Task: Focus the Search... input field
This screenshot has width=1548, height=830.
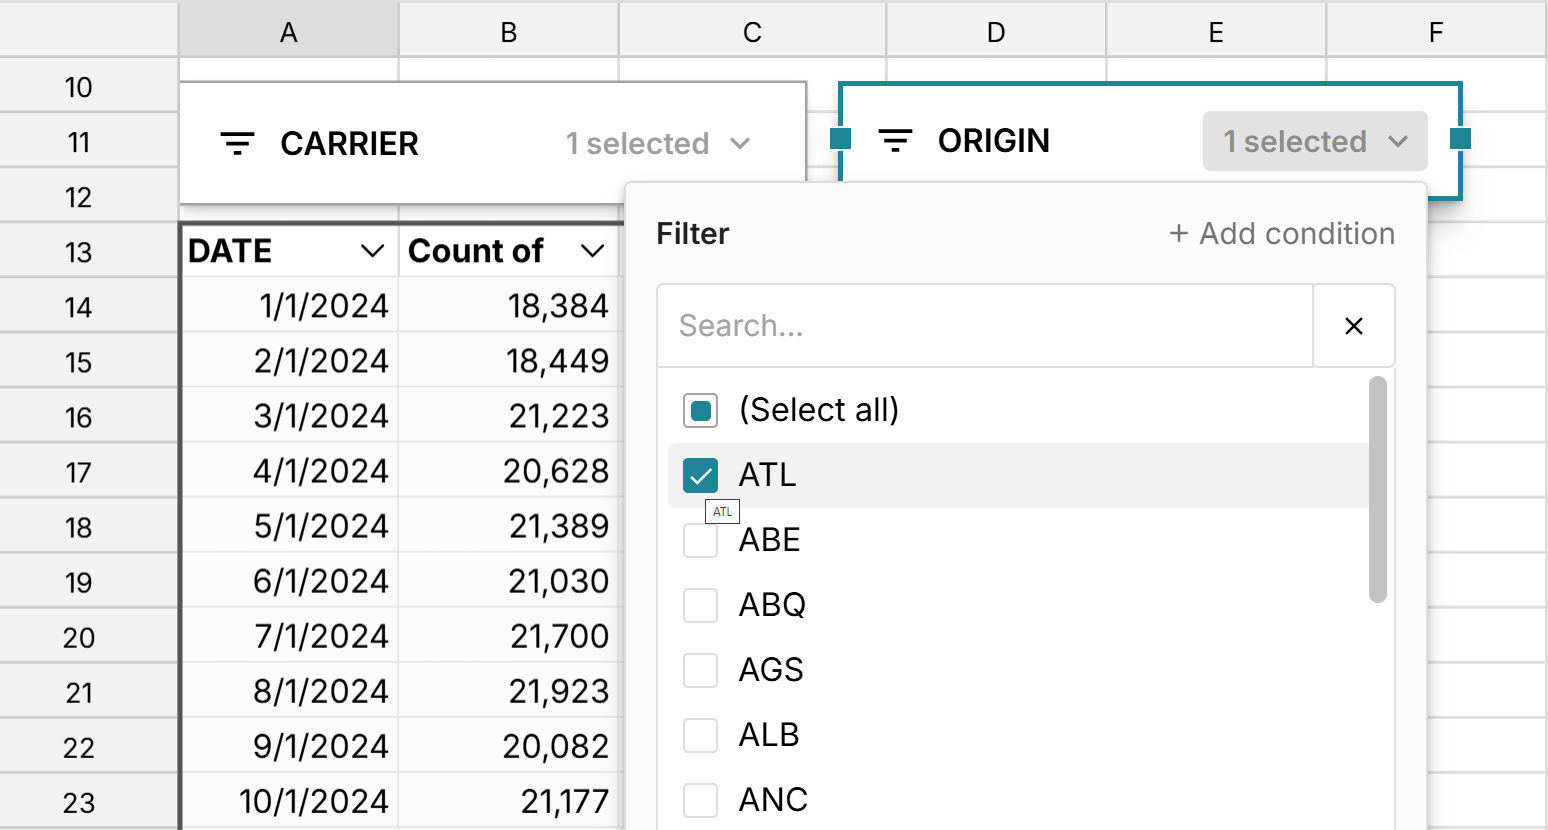Action: coord(984,326)
